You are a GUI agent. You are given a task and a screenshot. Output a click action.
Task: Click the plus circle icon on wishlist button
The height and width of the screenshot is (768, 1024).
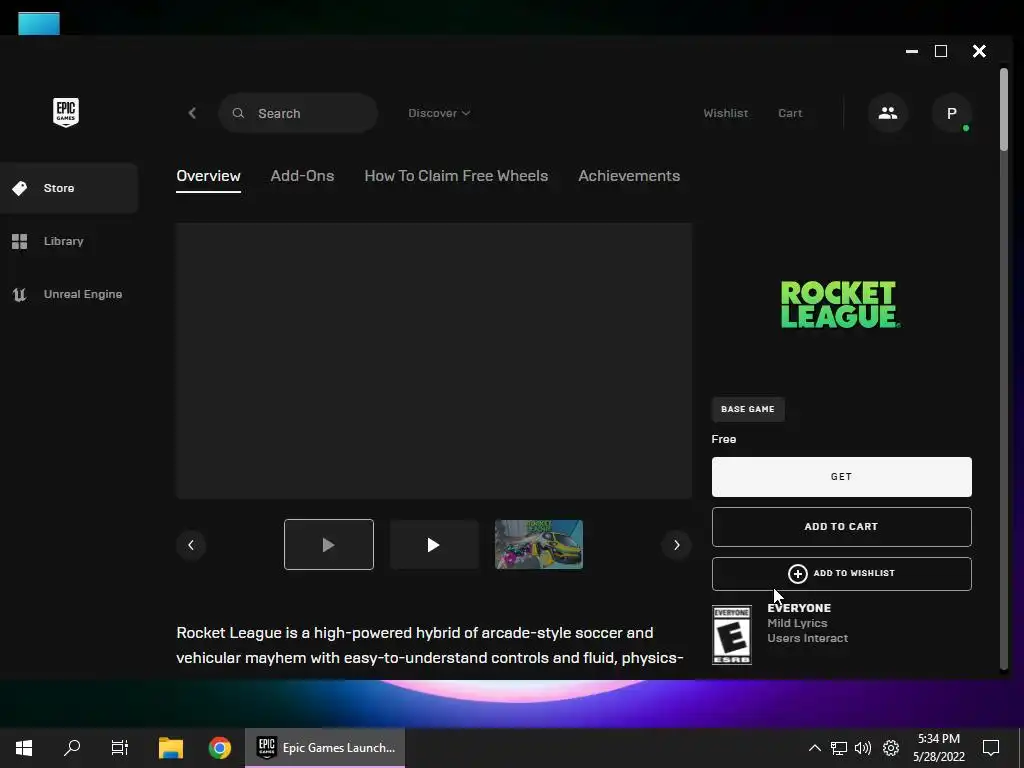tap(797, 573)
